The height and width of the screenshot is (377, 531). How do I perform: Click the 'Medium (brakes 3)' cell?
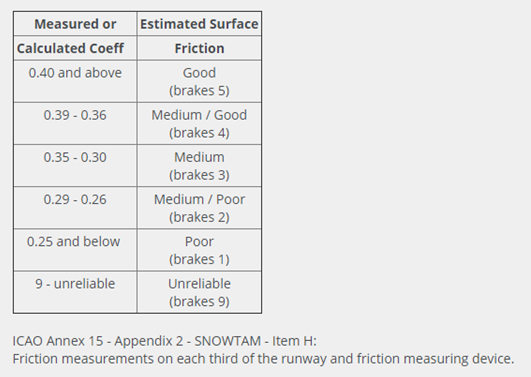(x=199, y=166)
